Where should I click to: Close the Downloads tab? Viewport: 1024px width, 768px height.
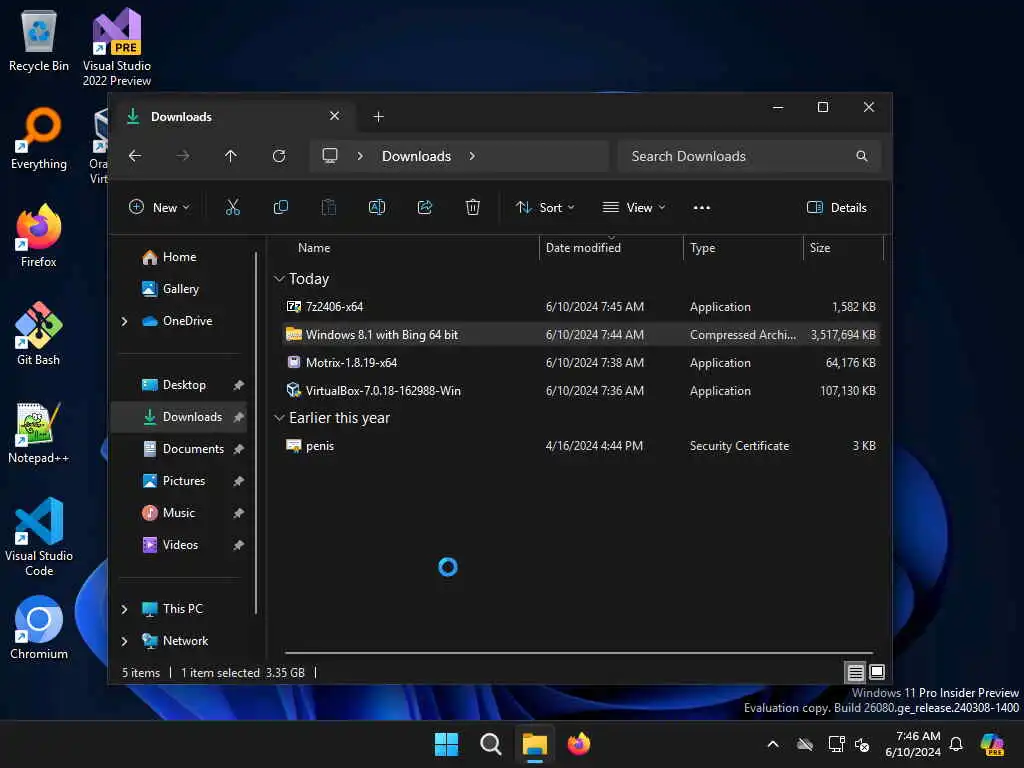pos(334,116)
